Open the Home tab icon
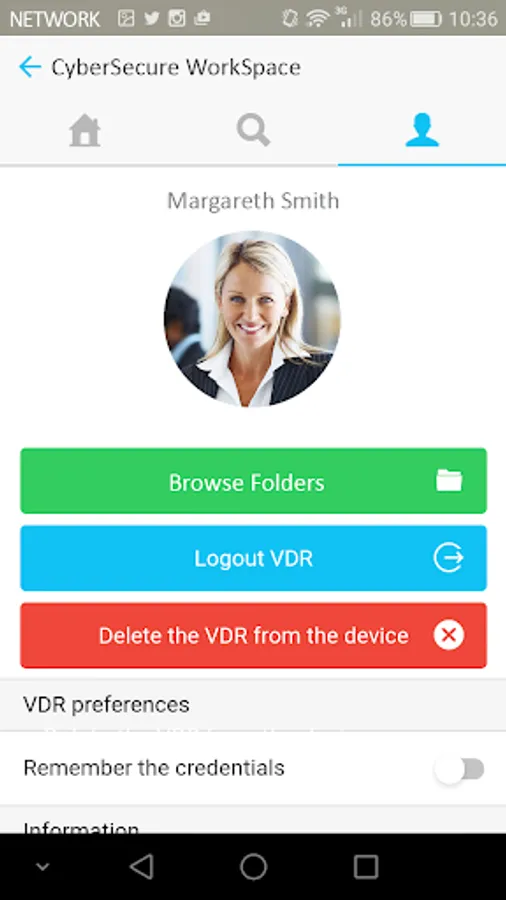Image resolution: width=506 pixels, height=900 pixels. [85, 131]
